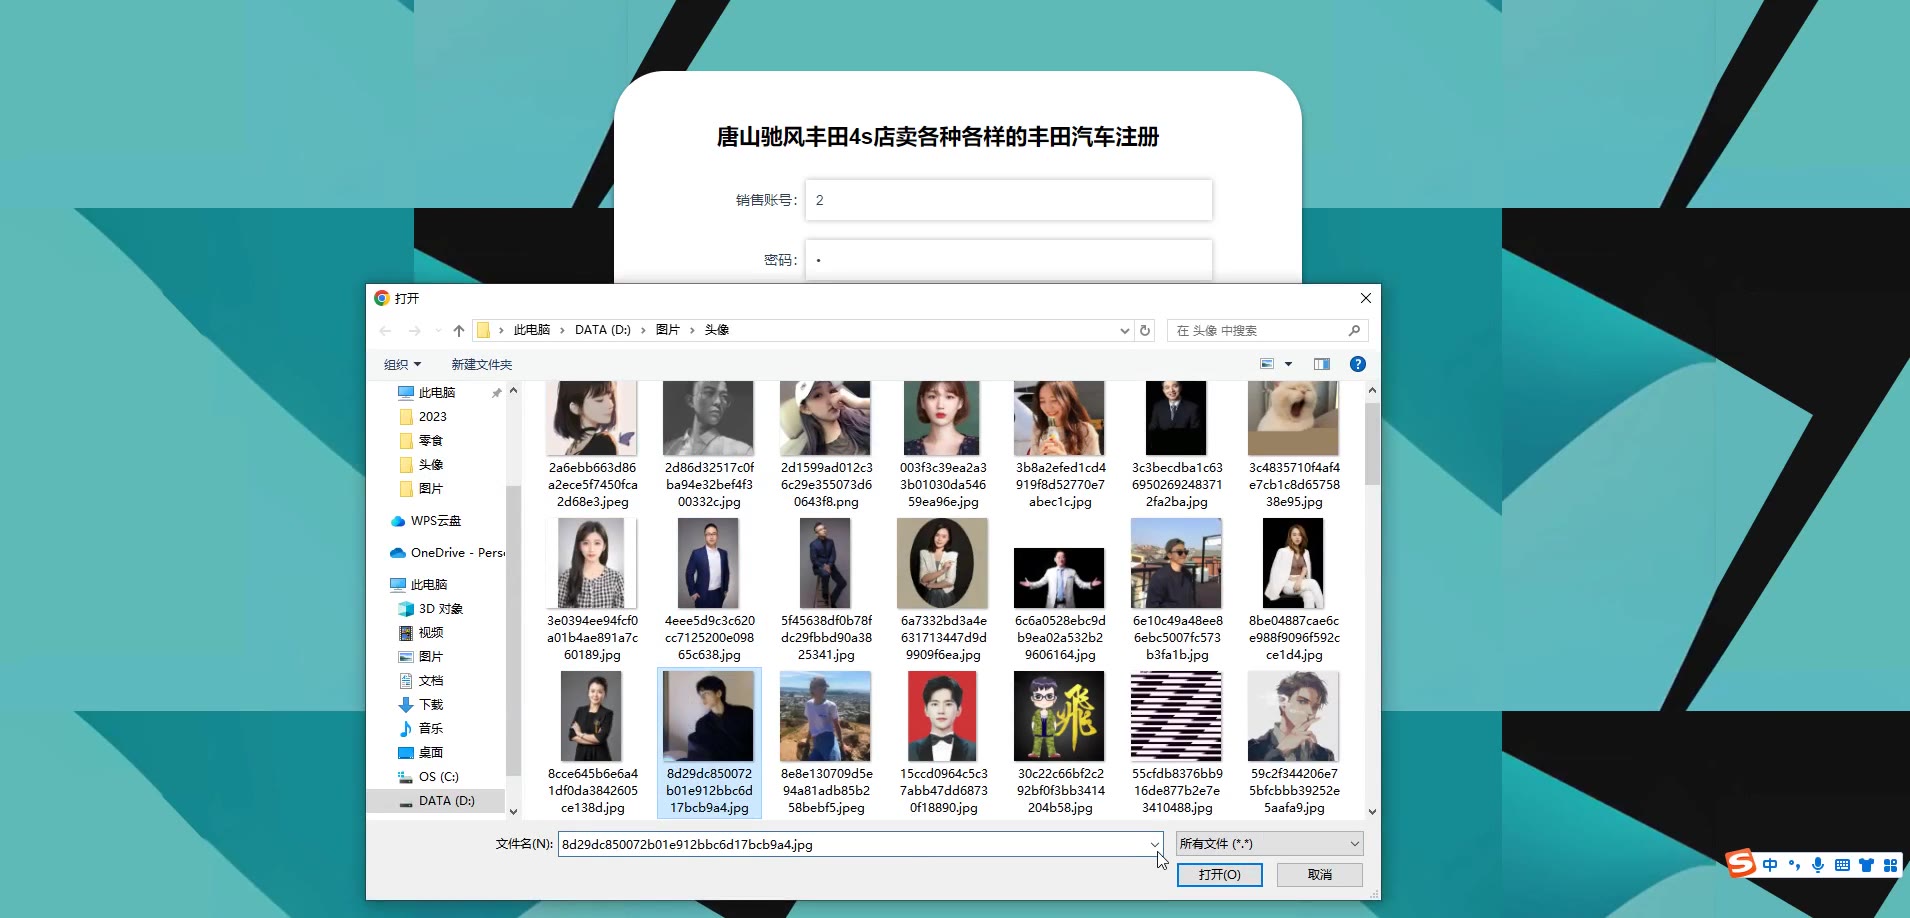Click DATA (D:) in the address breadcrumb
1910x918 pixels.
[x=603, y=330]
